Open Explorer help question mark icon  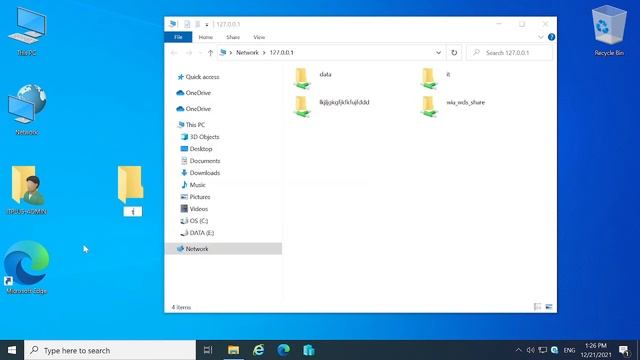coord(551,37)
